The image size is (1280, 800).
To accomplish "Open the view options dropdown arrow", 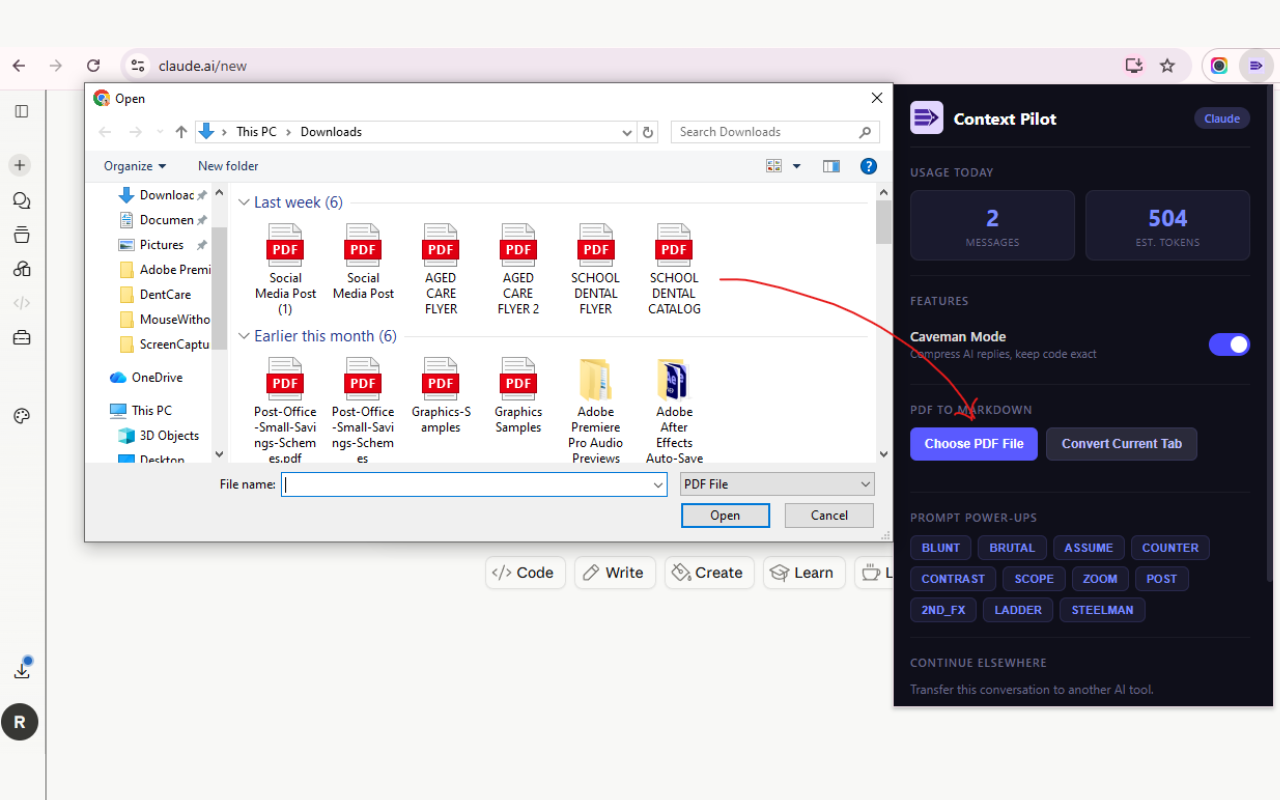I will (797, 166).
